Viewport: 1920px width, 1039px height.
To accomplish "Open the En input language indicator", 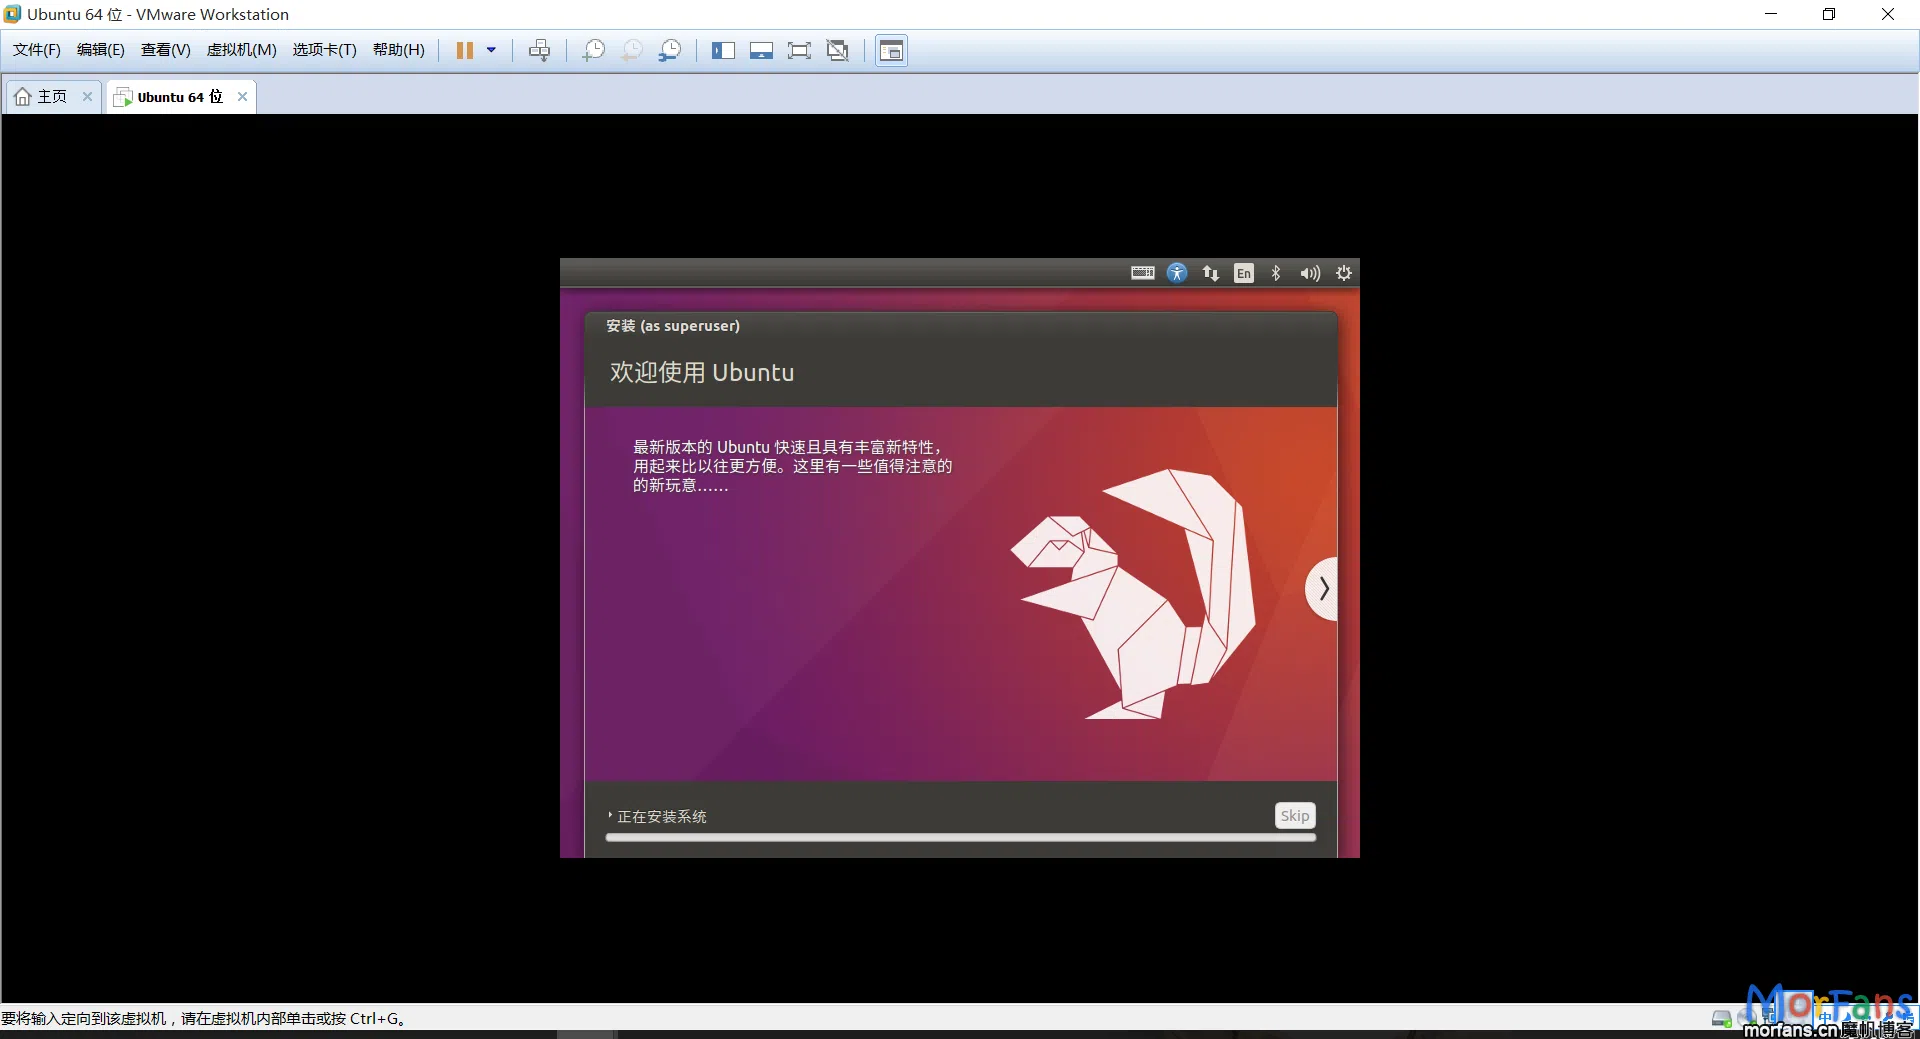I will pos(1243,273).
